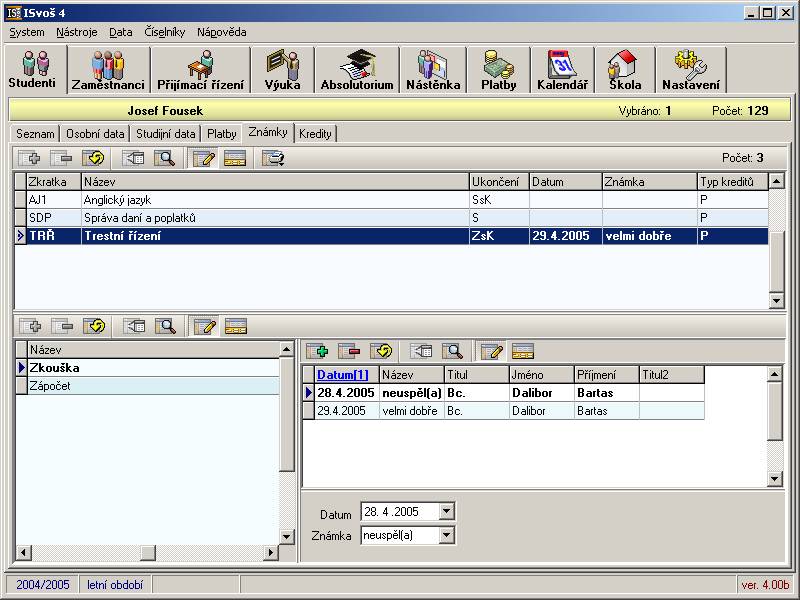Open the Absolutorium module
The image size is (800, 600).
(x=357, y=71)
